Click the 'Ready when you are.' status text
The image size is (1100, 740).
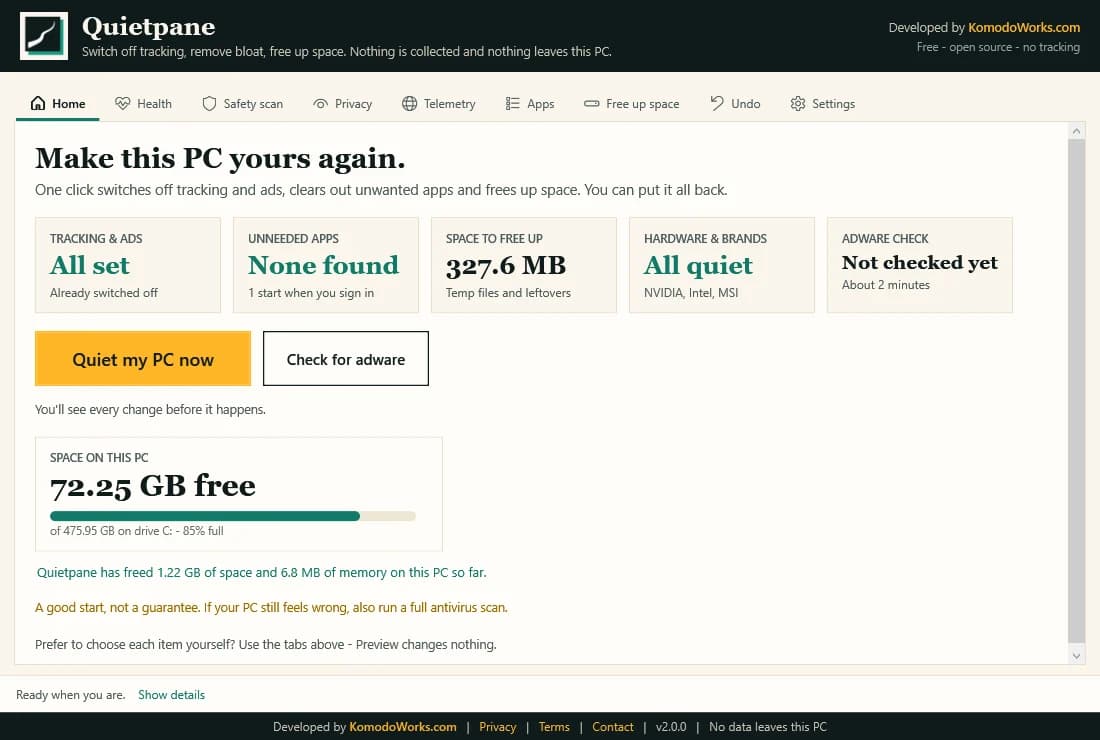click(70, 694)
